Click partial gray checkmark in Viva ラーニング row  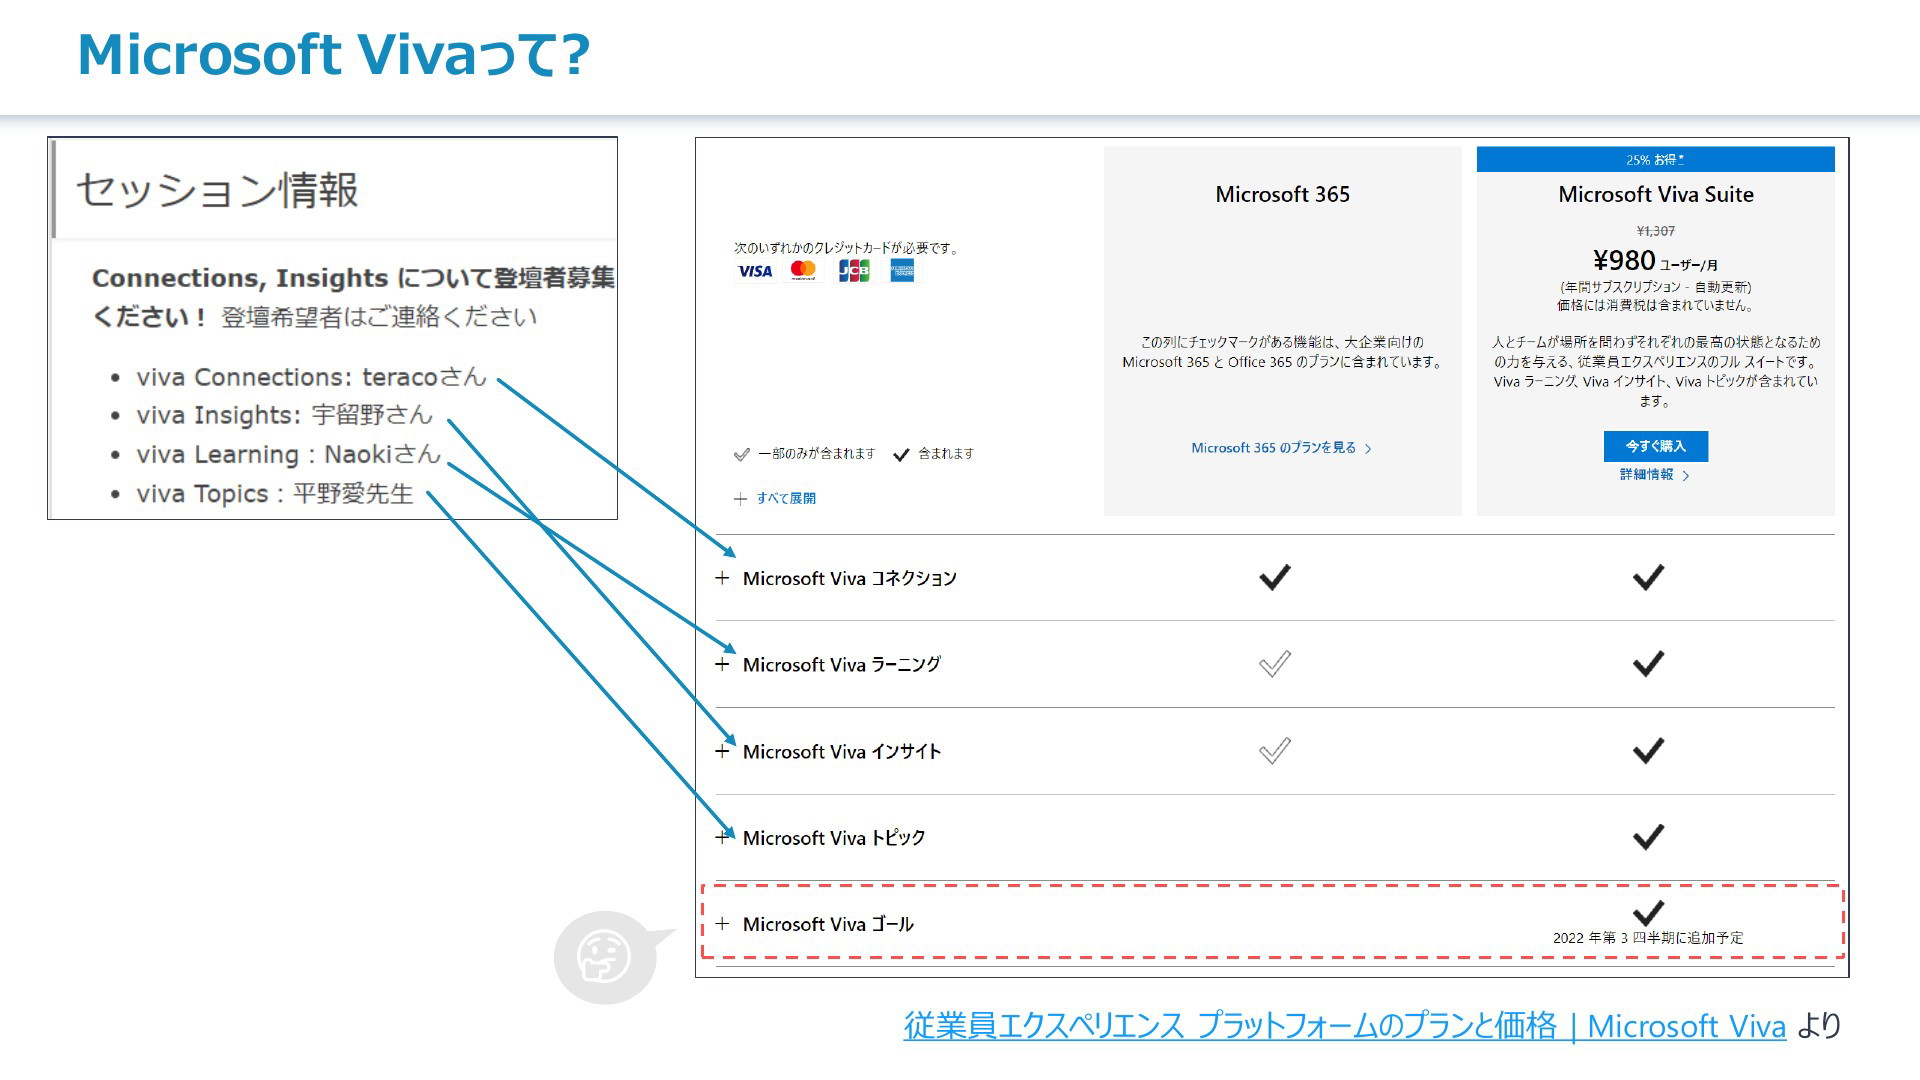tap(1275, 664)
